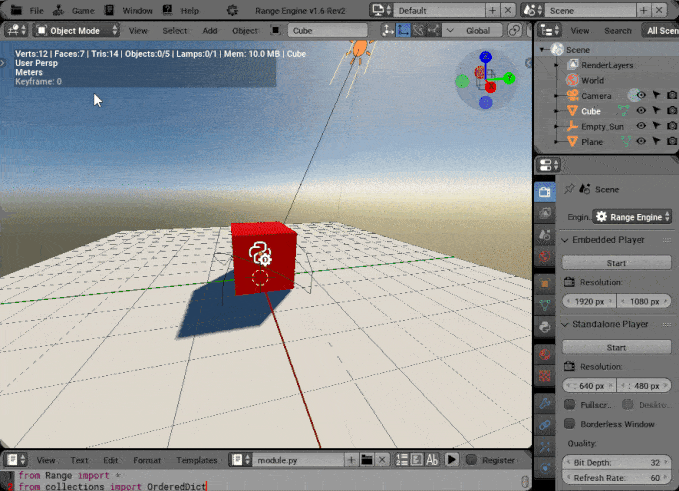This screenshot has width=679, height=491.
Task: Toggle visibility of Cube in outliner
Action: [640, 111]
